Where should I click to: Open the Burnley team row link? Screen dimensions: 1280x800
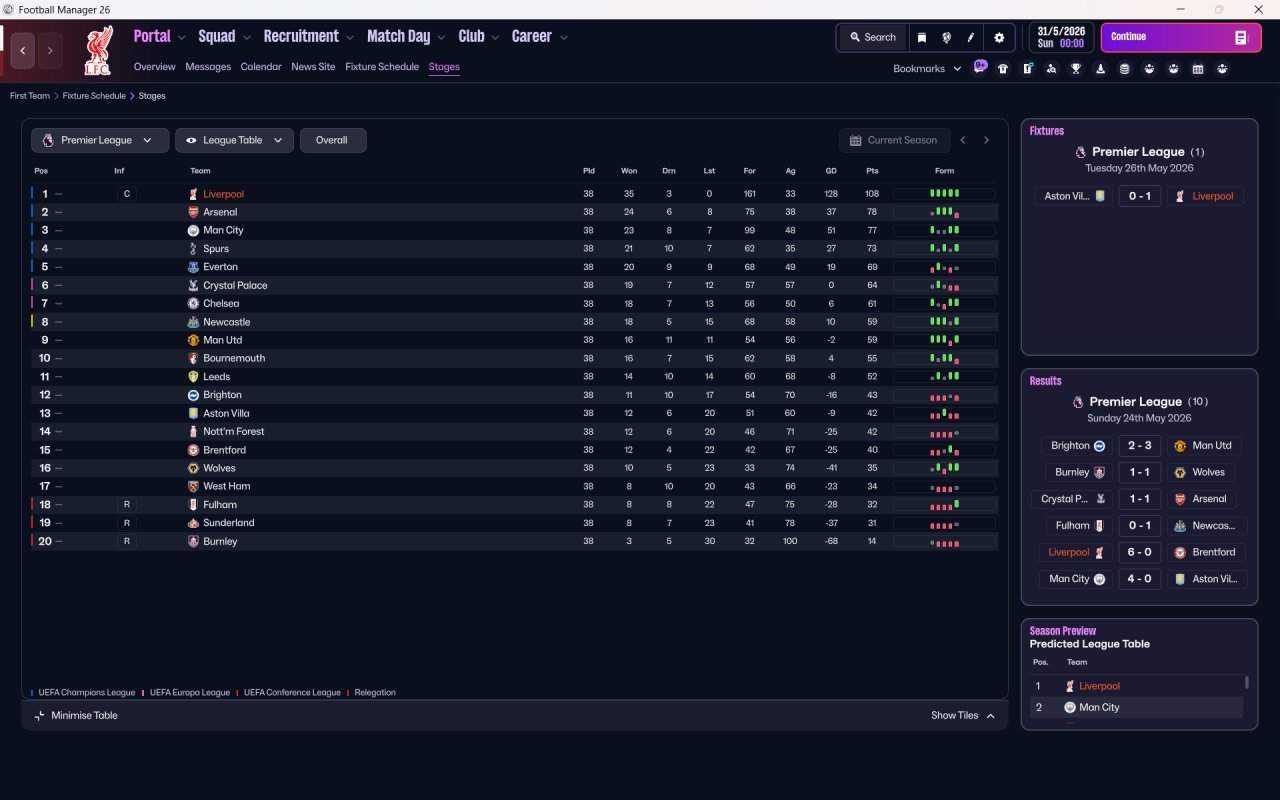220,541
